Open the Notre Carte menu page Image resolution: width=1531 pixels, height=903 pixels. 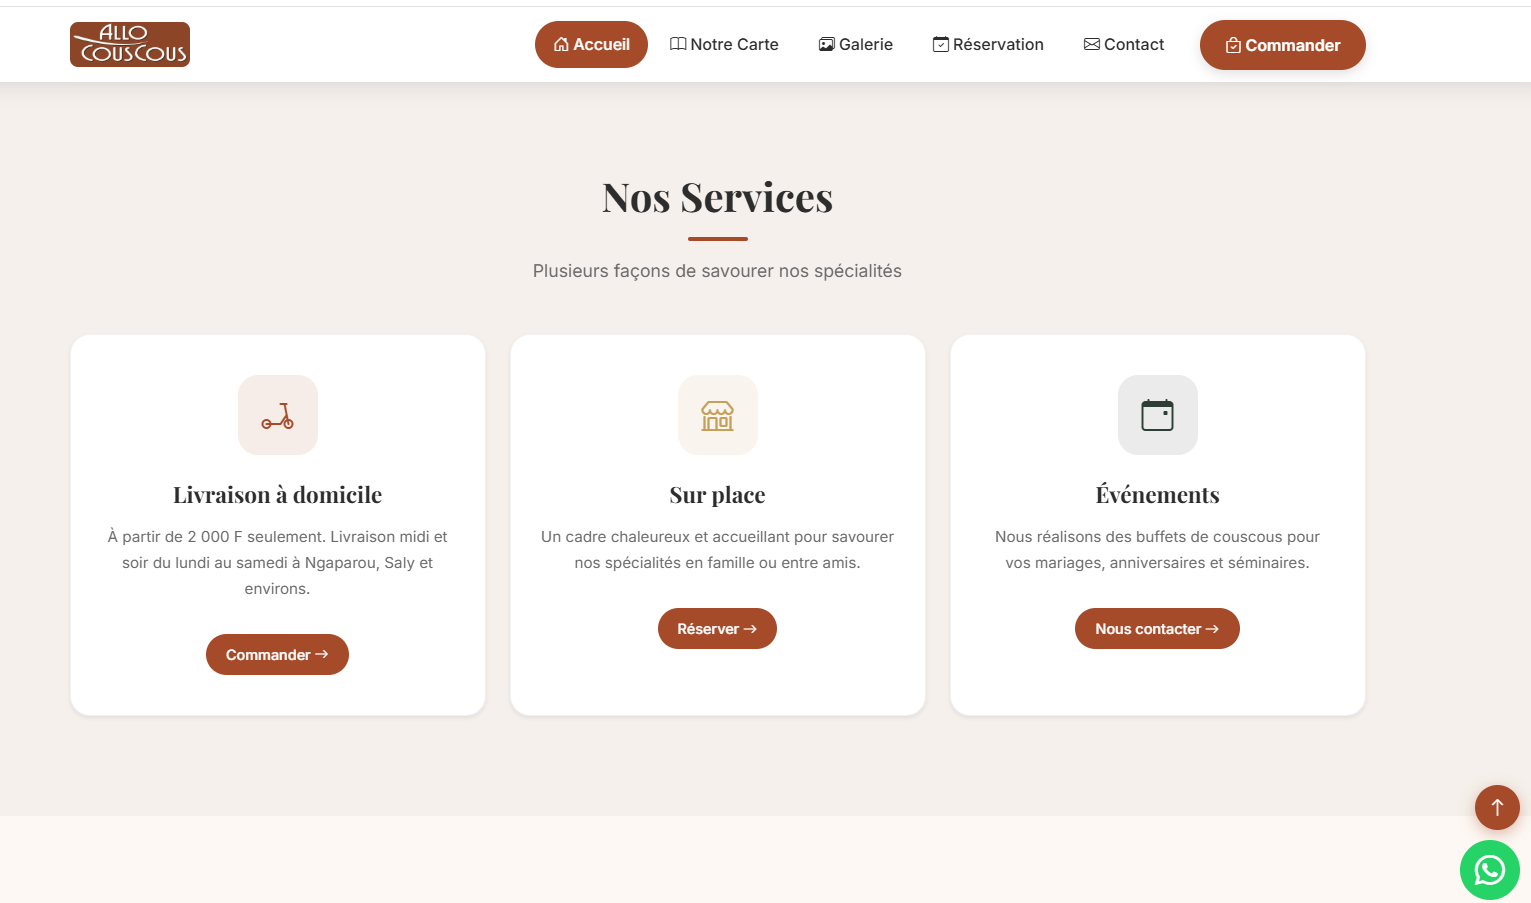(x=724, y=45)
